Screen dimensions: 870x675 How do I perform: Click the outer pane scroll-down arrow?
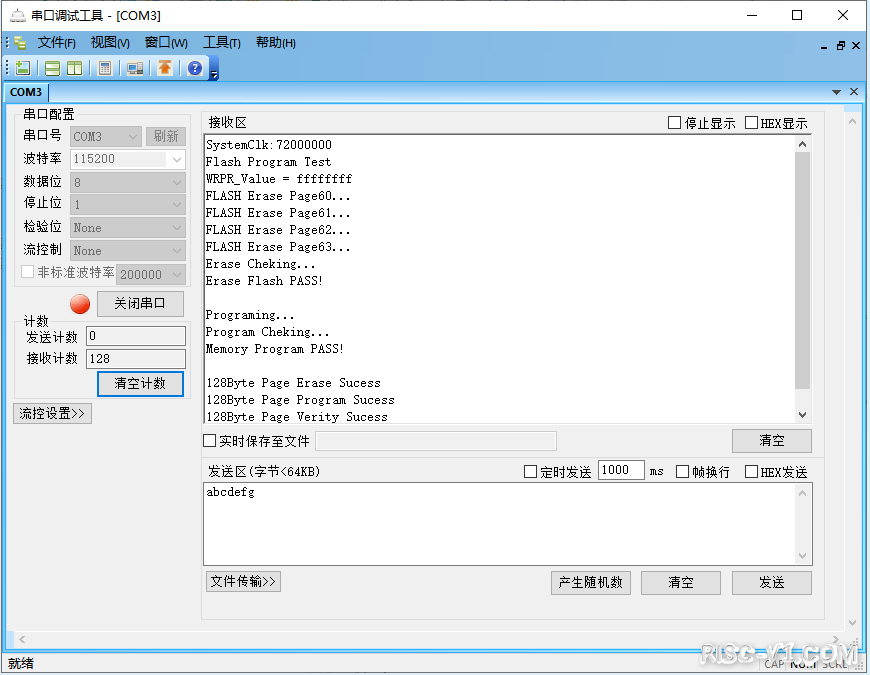[x=853, y=623]
